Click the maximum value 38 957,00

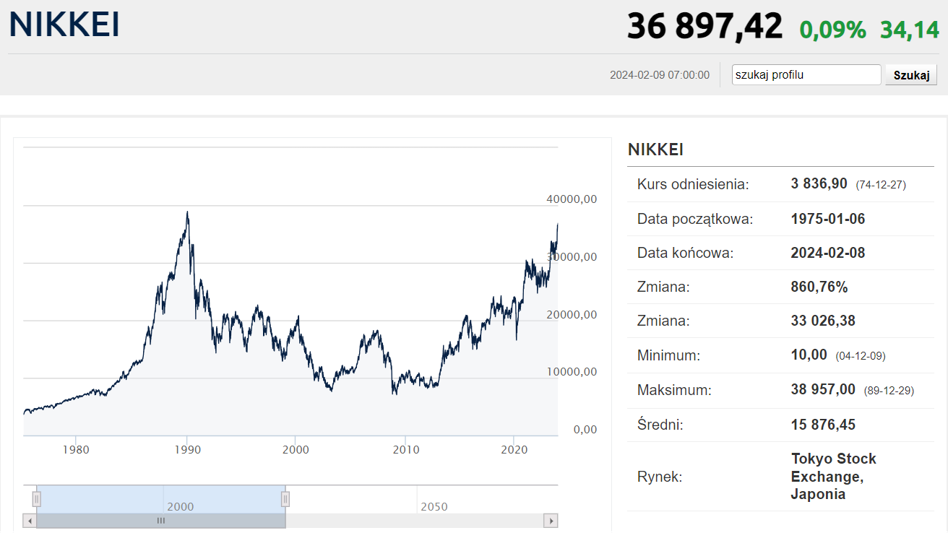pos(823,389)
